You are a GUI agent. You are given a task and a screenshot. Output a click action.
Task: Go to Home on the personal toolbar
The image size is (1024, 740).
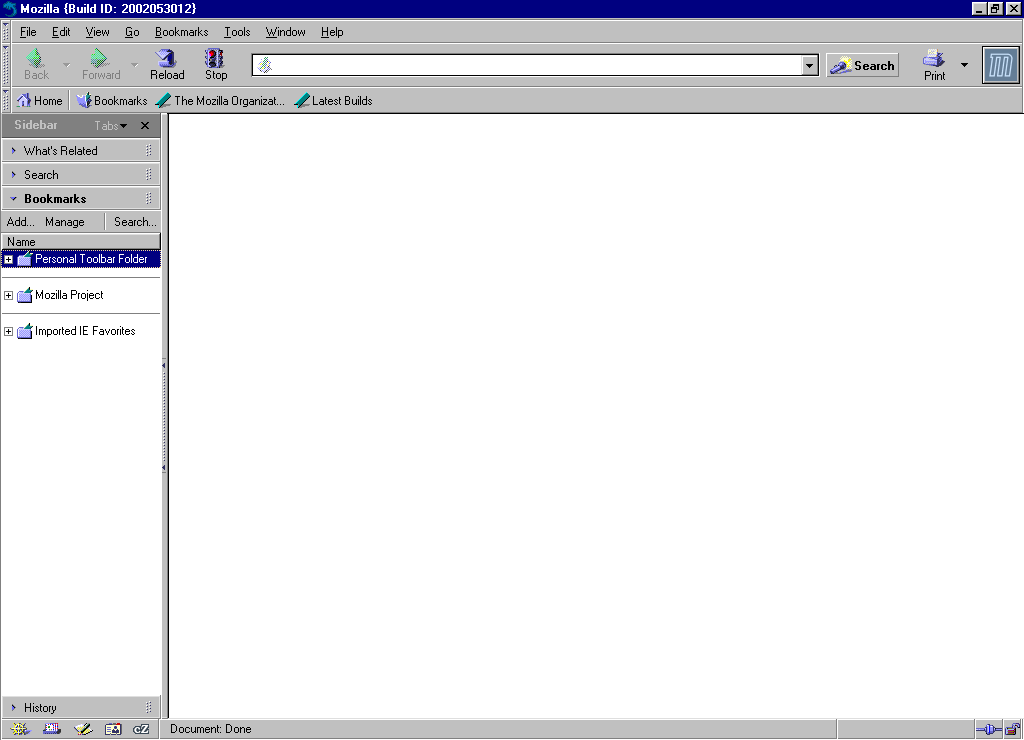coord(40,101)
